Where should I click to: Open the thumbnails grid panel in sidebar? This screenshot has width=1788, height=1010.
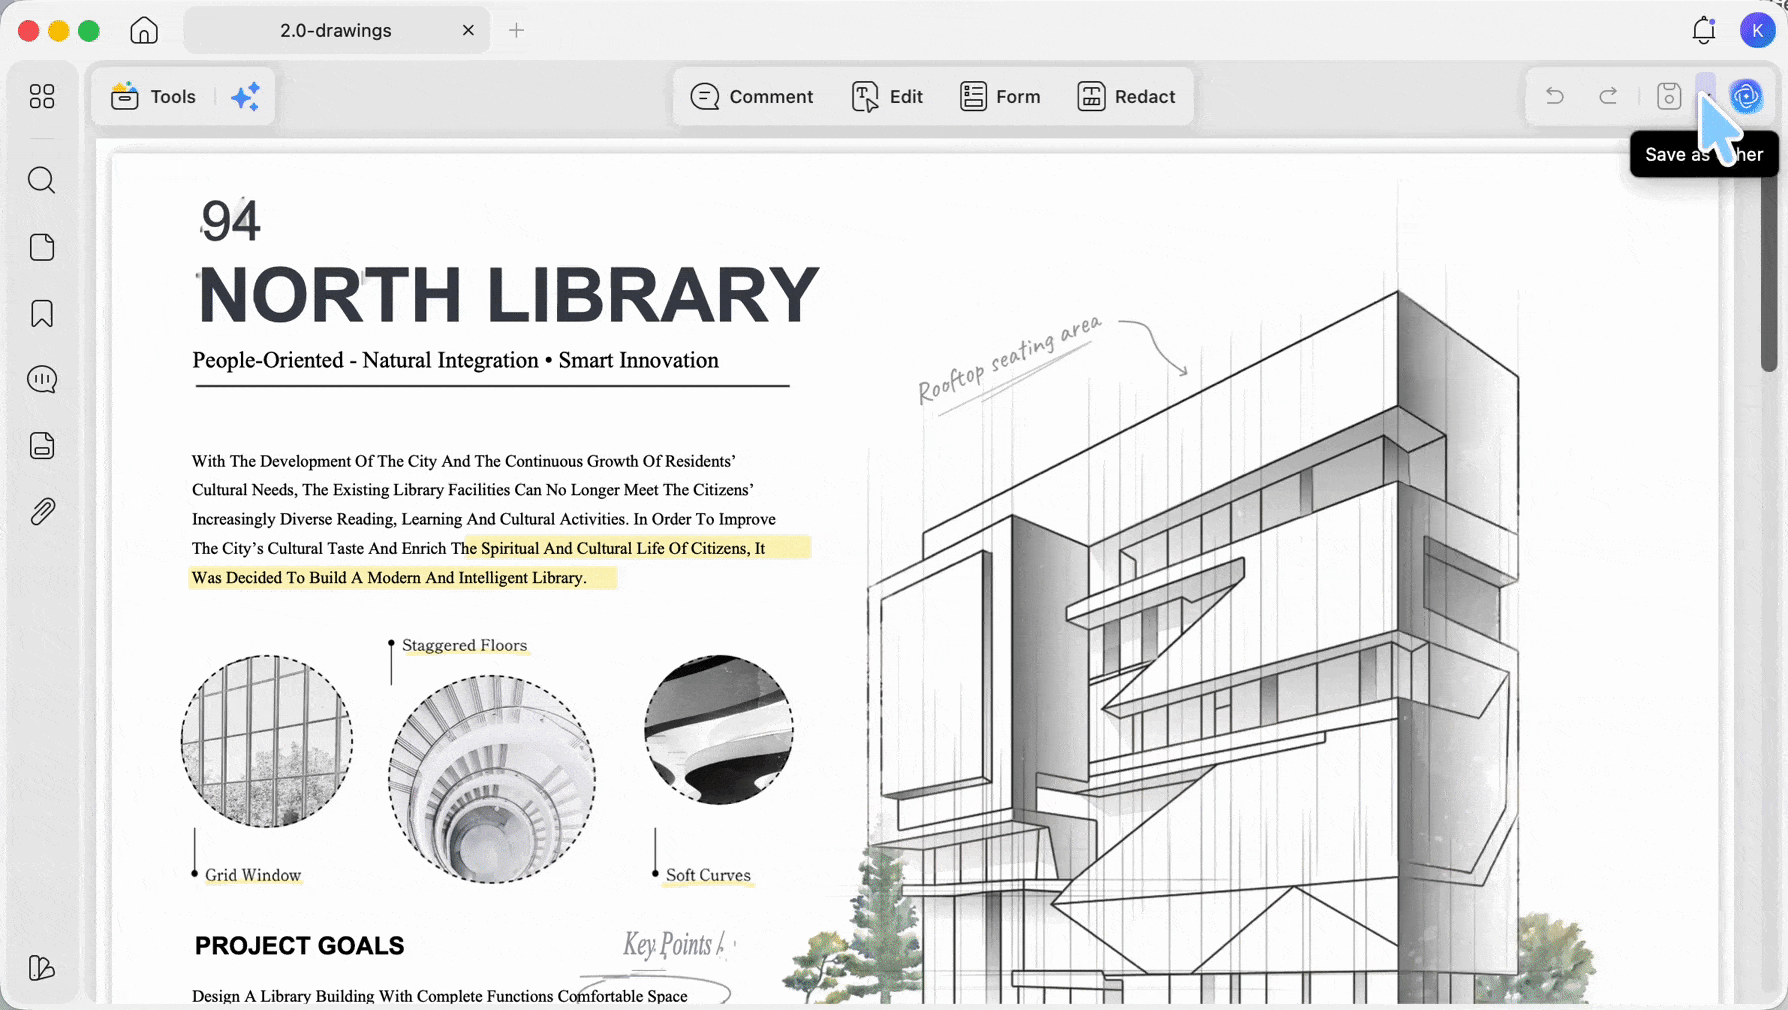point(42,96)
